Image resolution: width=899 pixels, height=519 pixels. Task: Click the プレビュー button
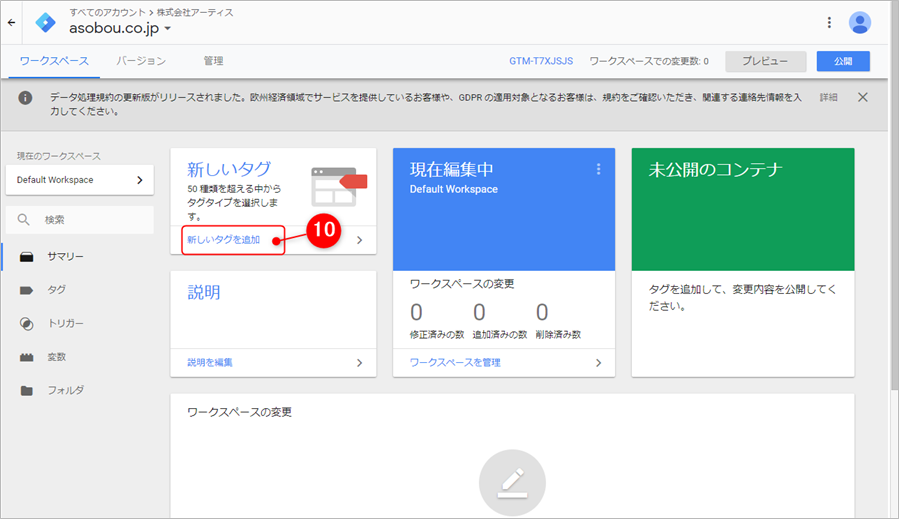point(765,61)
